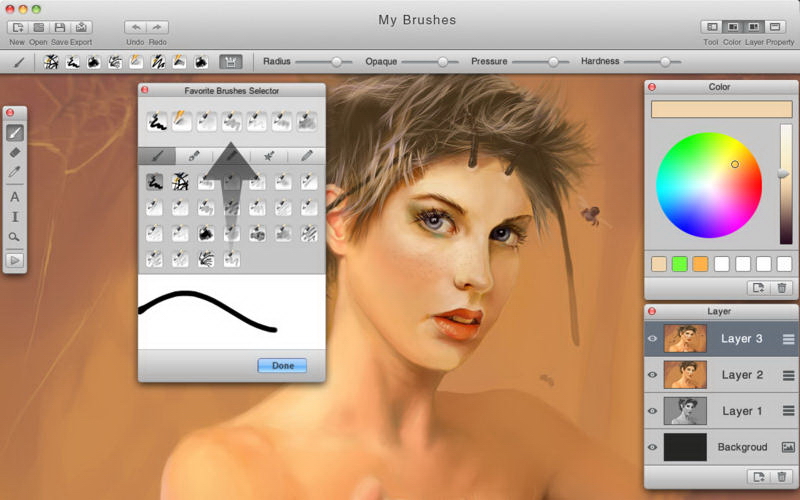Click the Export icon in the toolbar
Screen dimensions: 800x500
point(81,27)
